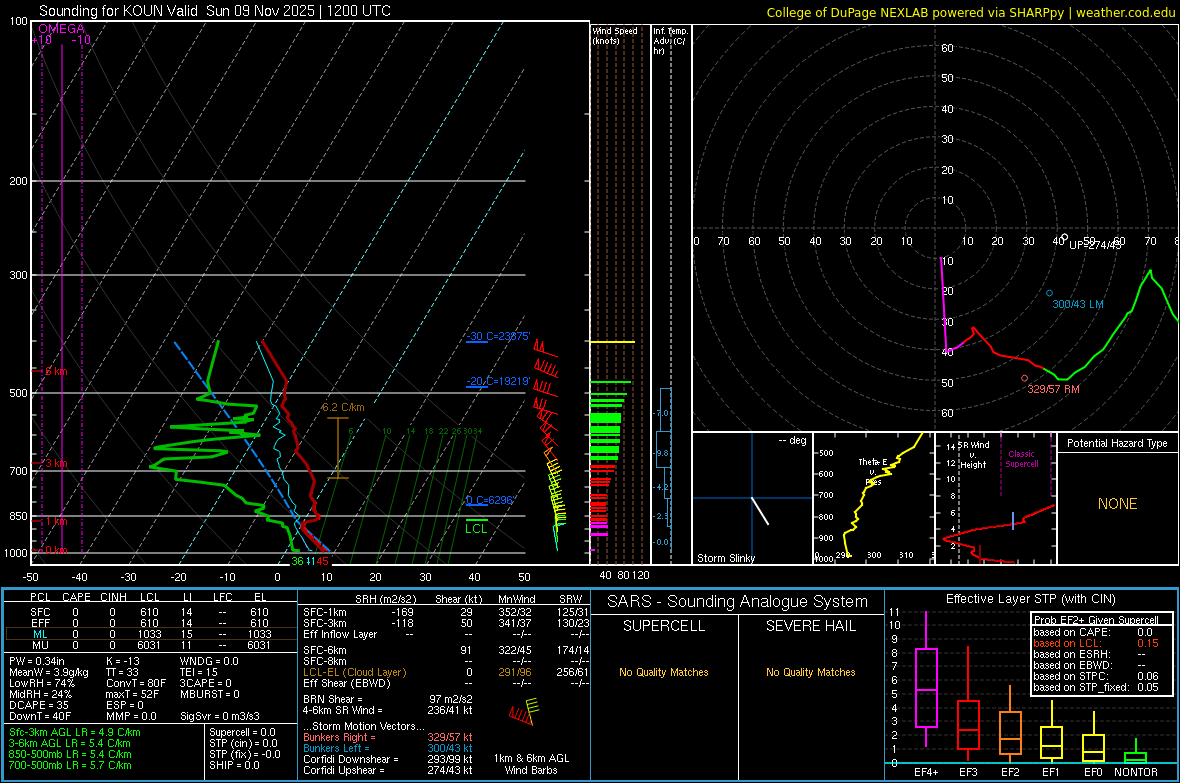Viewport: 1180px width, 783px height.
Task: Click No Quality Matches under SEVERE HAIL
Action: [810, 672]
